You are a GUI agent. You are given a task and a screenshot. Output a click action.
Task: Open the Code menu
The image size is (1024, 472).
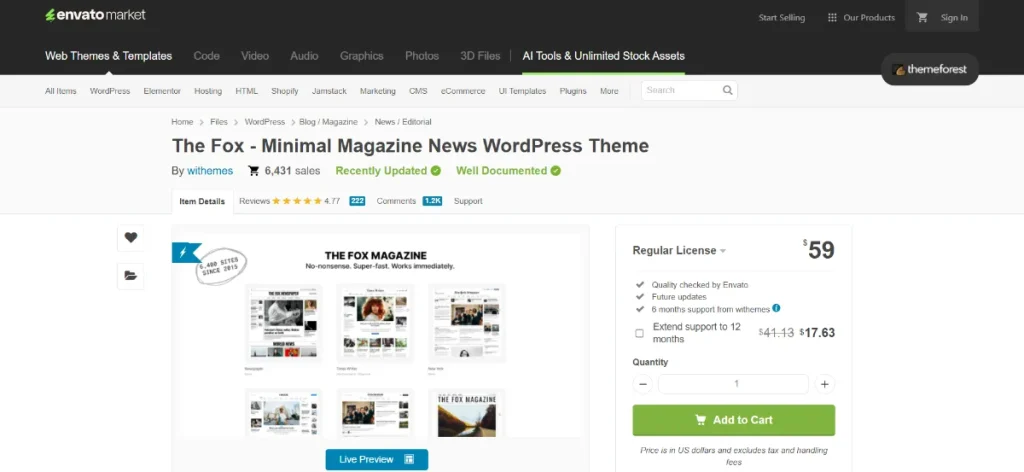click(206, 56)
